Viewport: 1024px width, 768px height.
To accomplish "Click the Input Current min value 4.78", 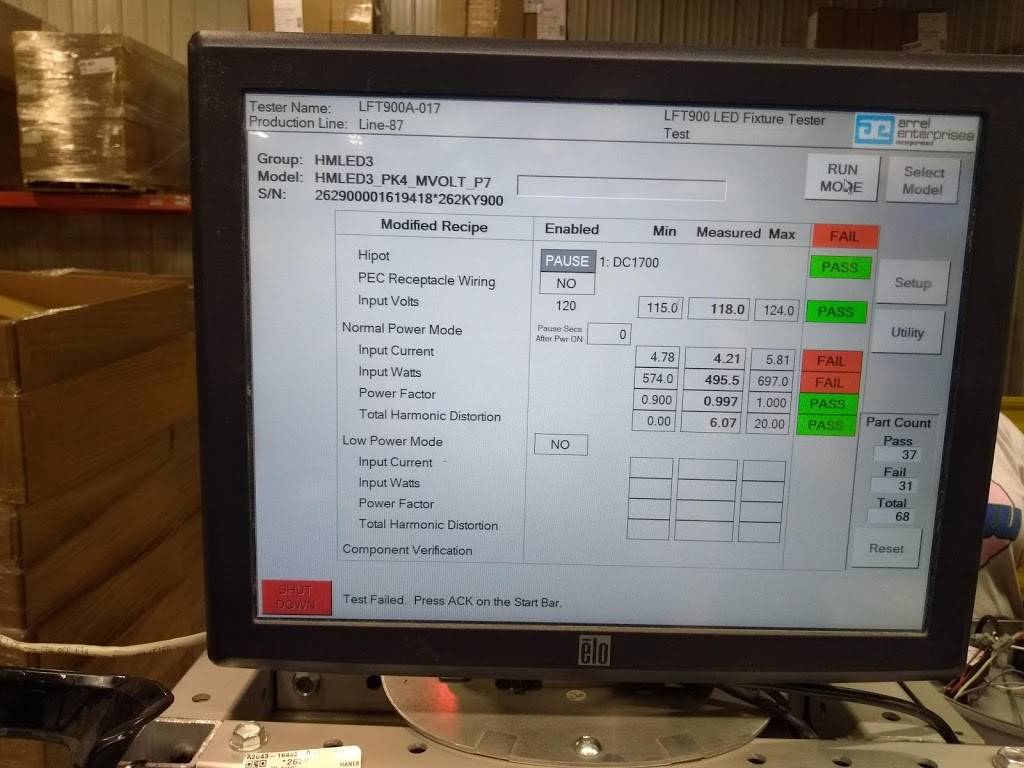I will (659, 357).
